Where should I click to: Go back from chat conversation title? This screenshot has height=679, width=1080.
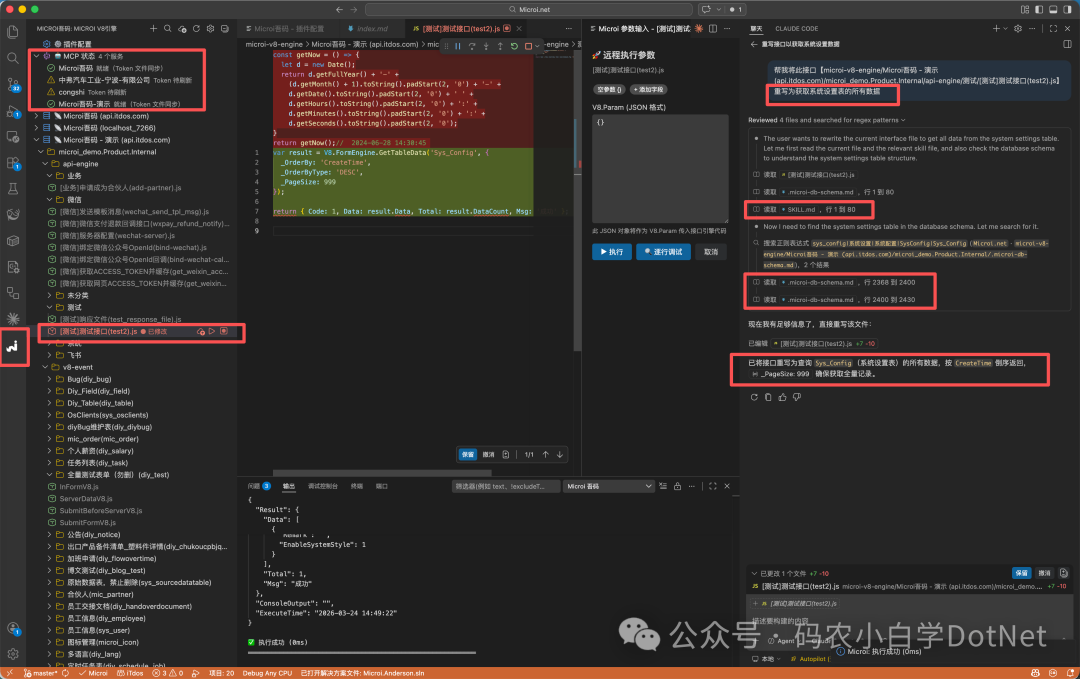pos(754,44)
